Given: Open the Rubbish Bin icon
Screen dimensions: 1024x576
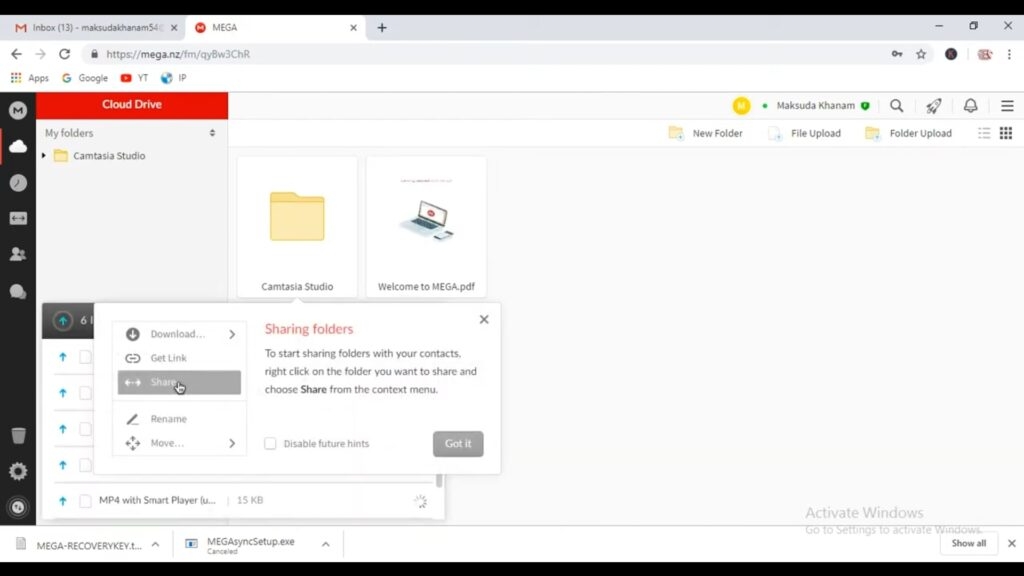Looking at the screenshot, I should 18,436.
